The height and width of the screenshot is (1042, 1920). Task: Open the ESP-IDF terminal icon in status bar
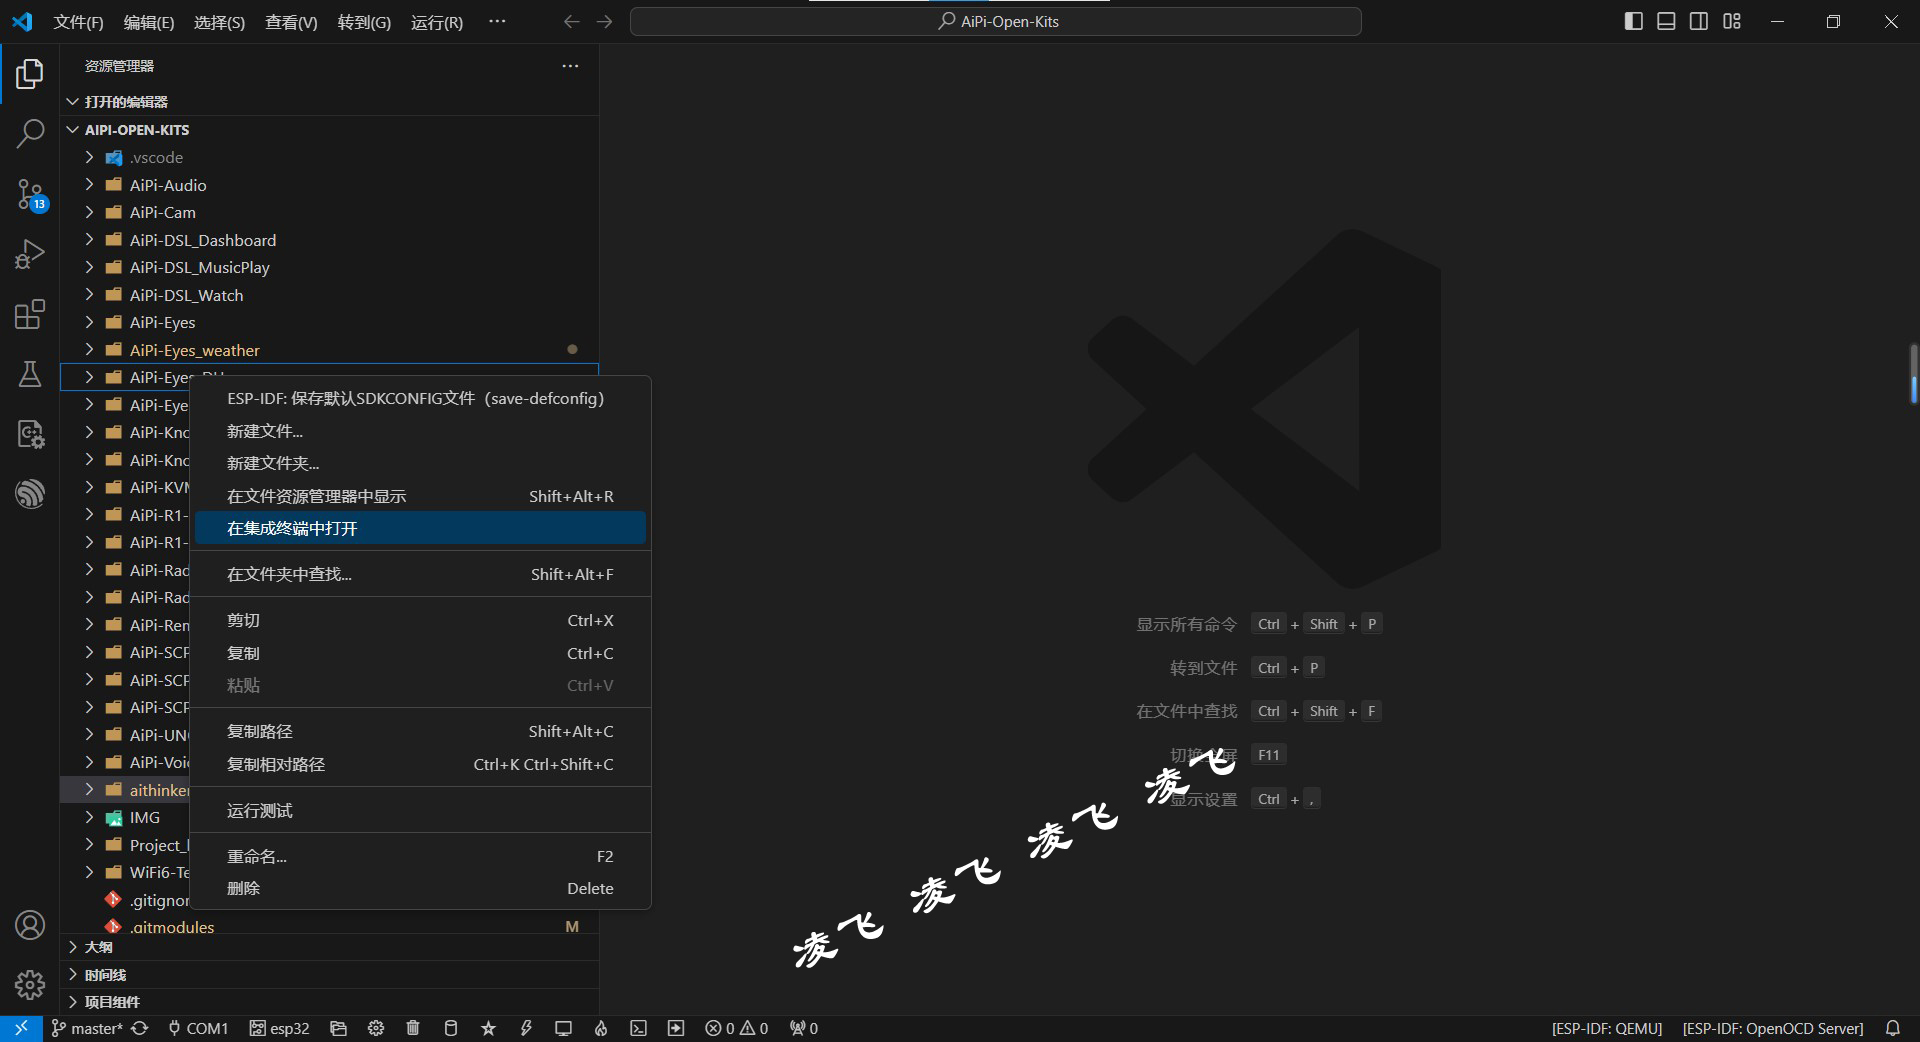coord(638,1028)
